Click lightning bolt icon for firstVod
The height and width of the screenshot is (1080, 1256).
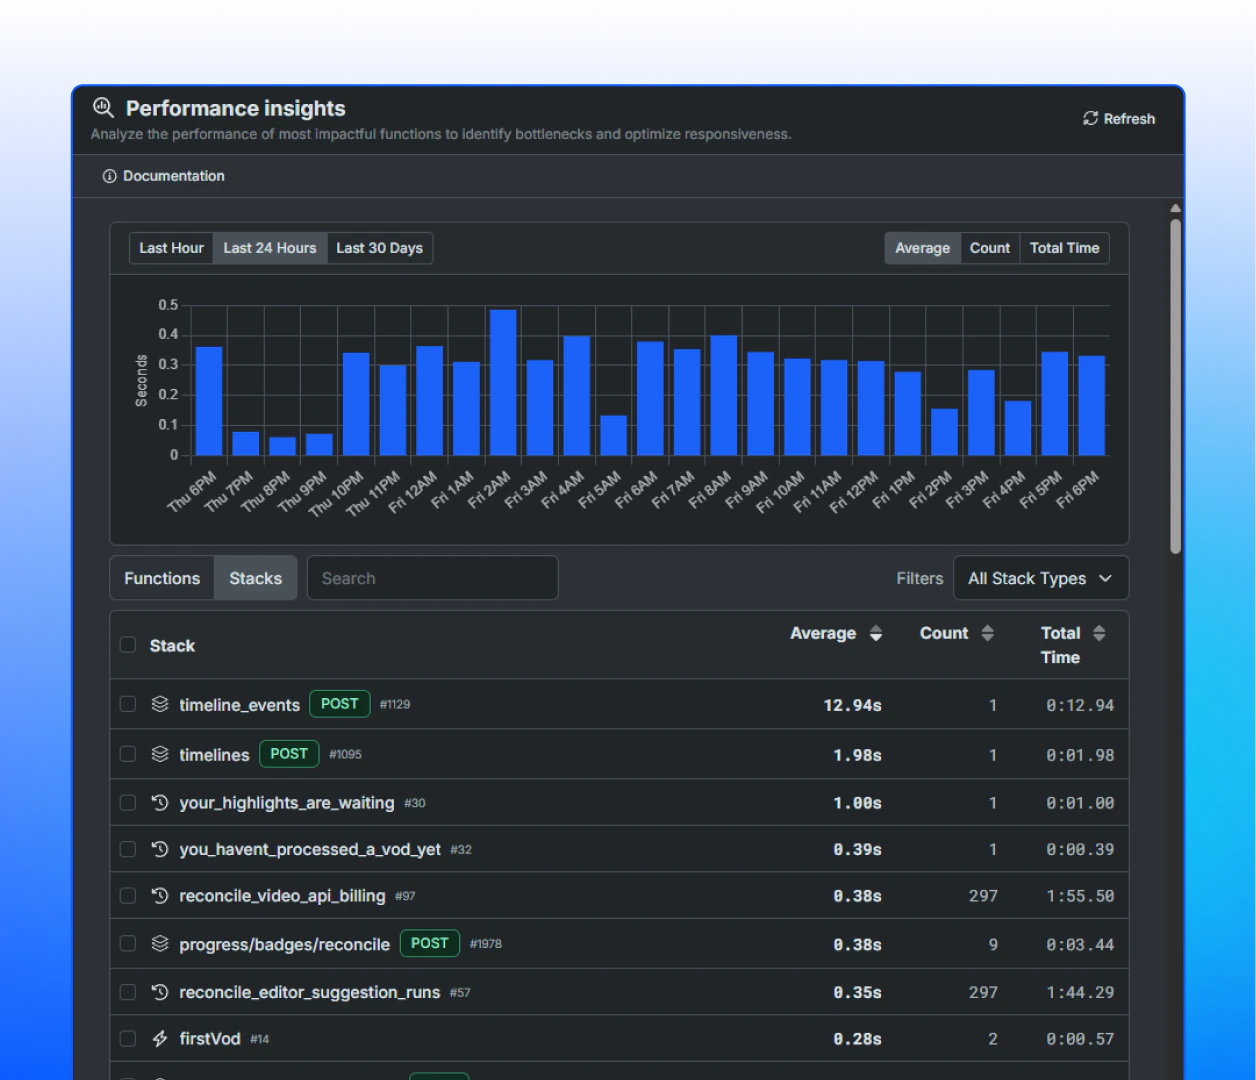click(160, 1039)
